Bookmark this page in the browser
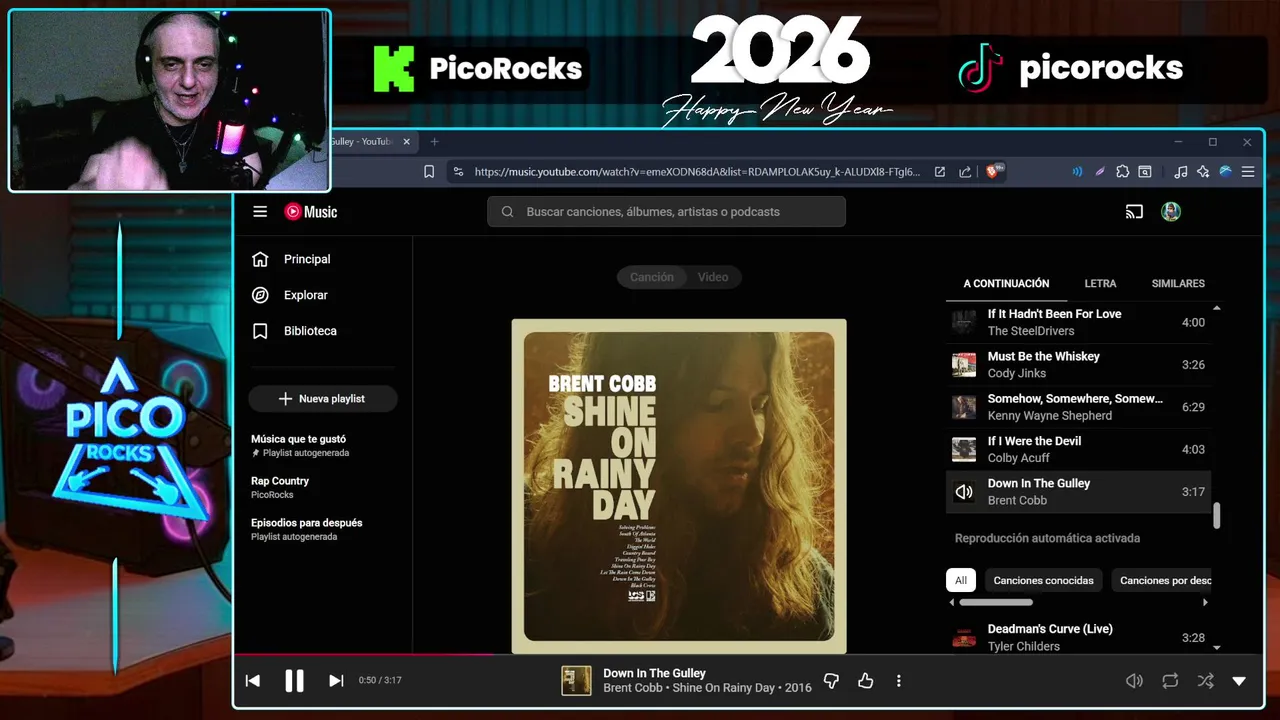 click(429, 172)
